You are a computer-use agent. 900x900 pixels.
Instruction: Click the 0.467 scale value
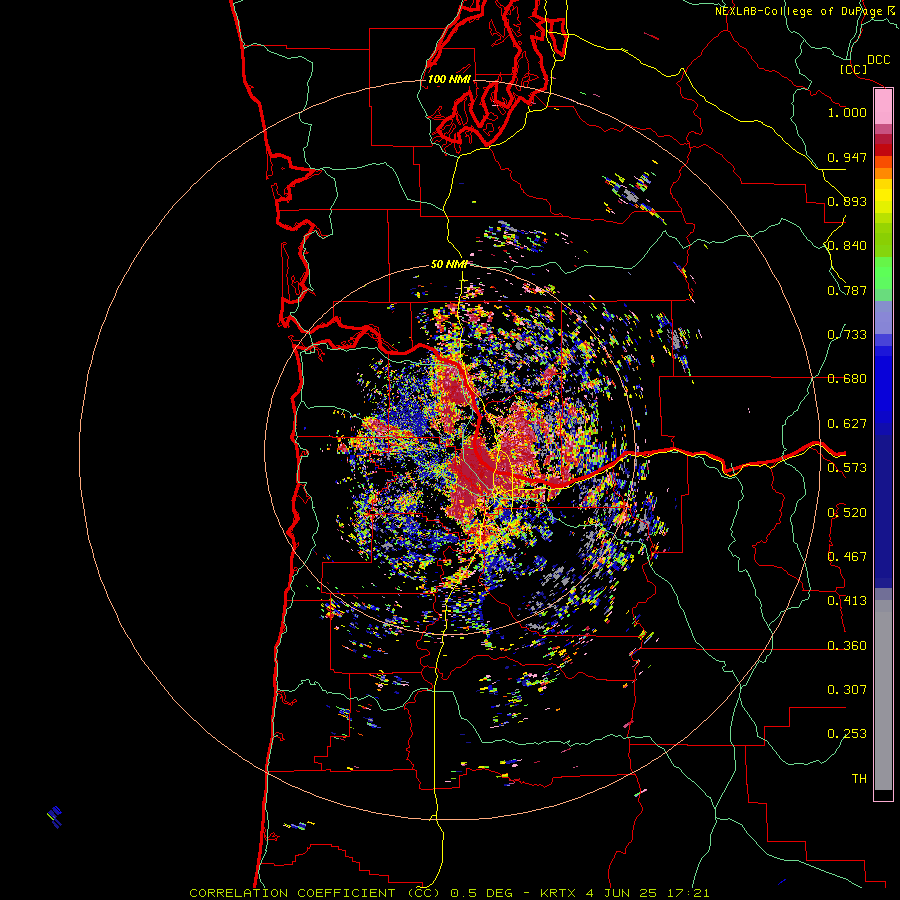click(x=847, y=557)
